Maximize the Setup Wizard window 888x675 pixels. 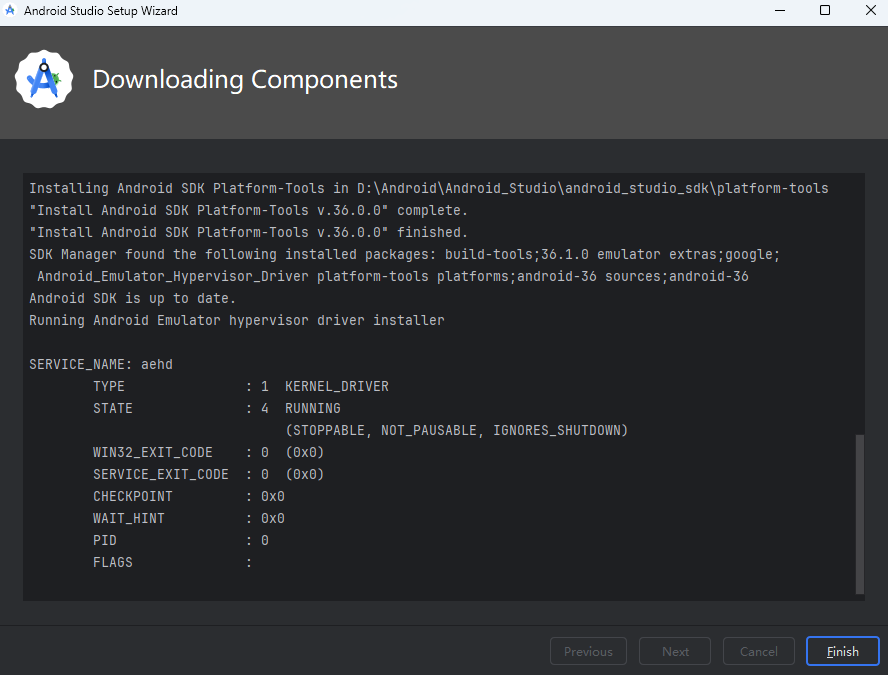(825, 11)
